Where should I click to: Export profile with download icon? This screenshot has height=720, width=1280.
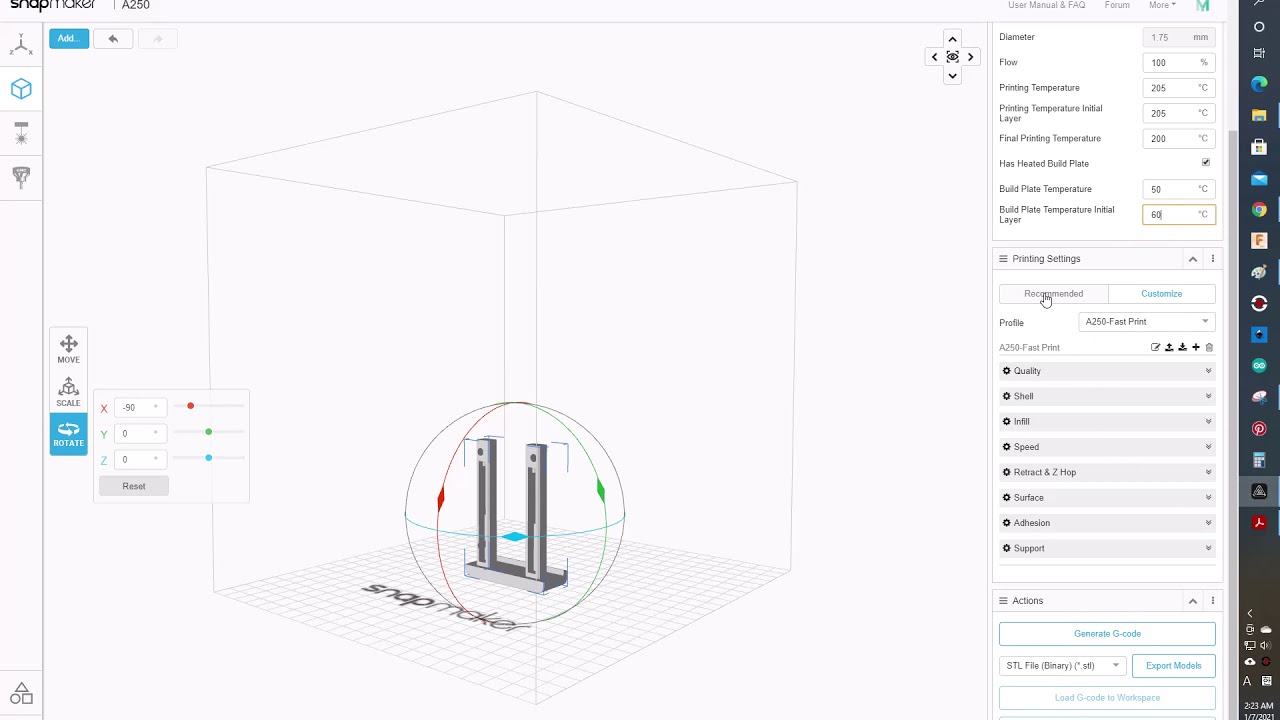1182,347
